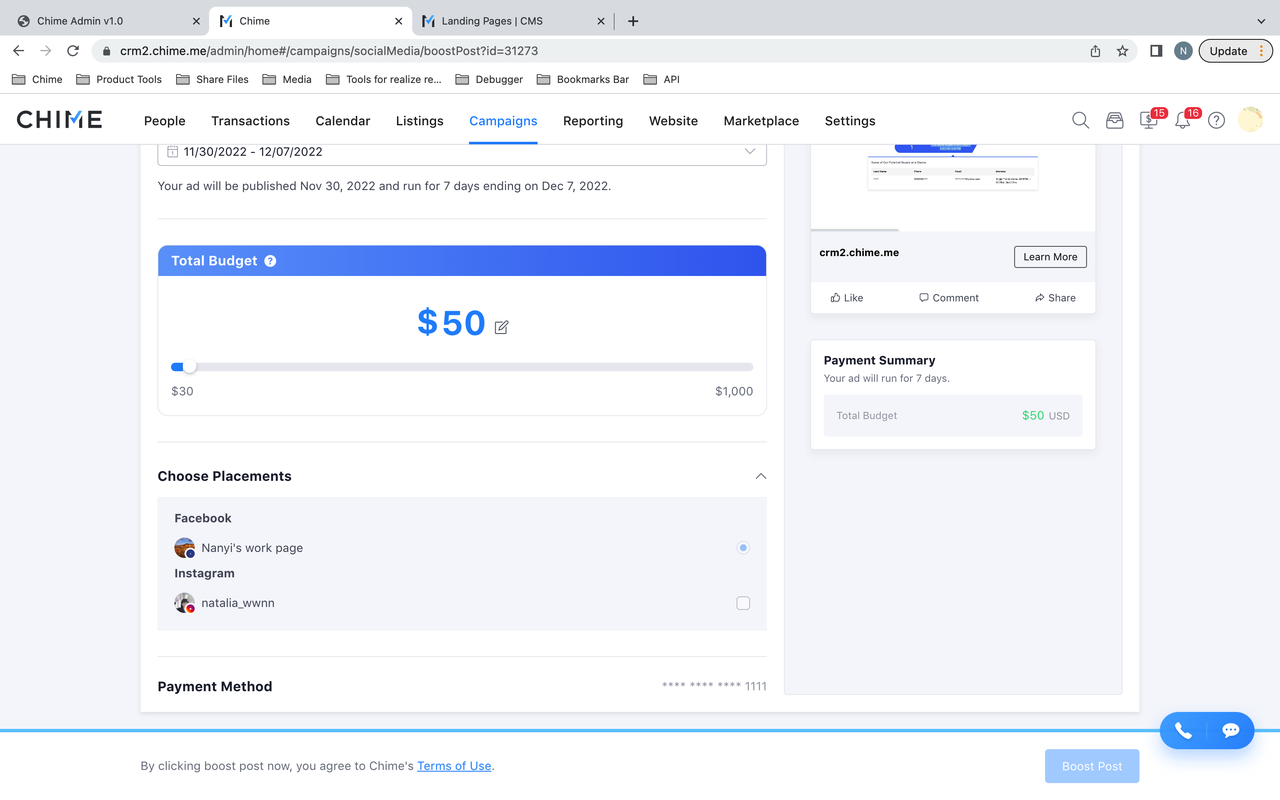This screenshot has height=800, width=1280.
Task: Open the Marketplace menu
Action: coord(761,121)
